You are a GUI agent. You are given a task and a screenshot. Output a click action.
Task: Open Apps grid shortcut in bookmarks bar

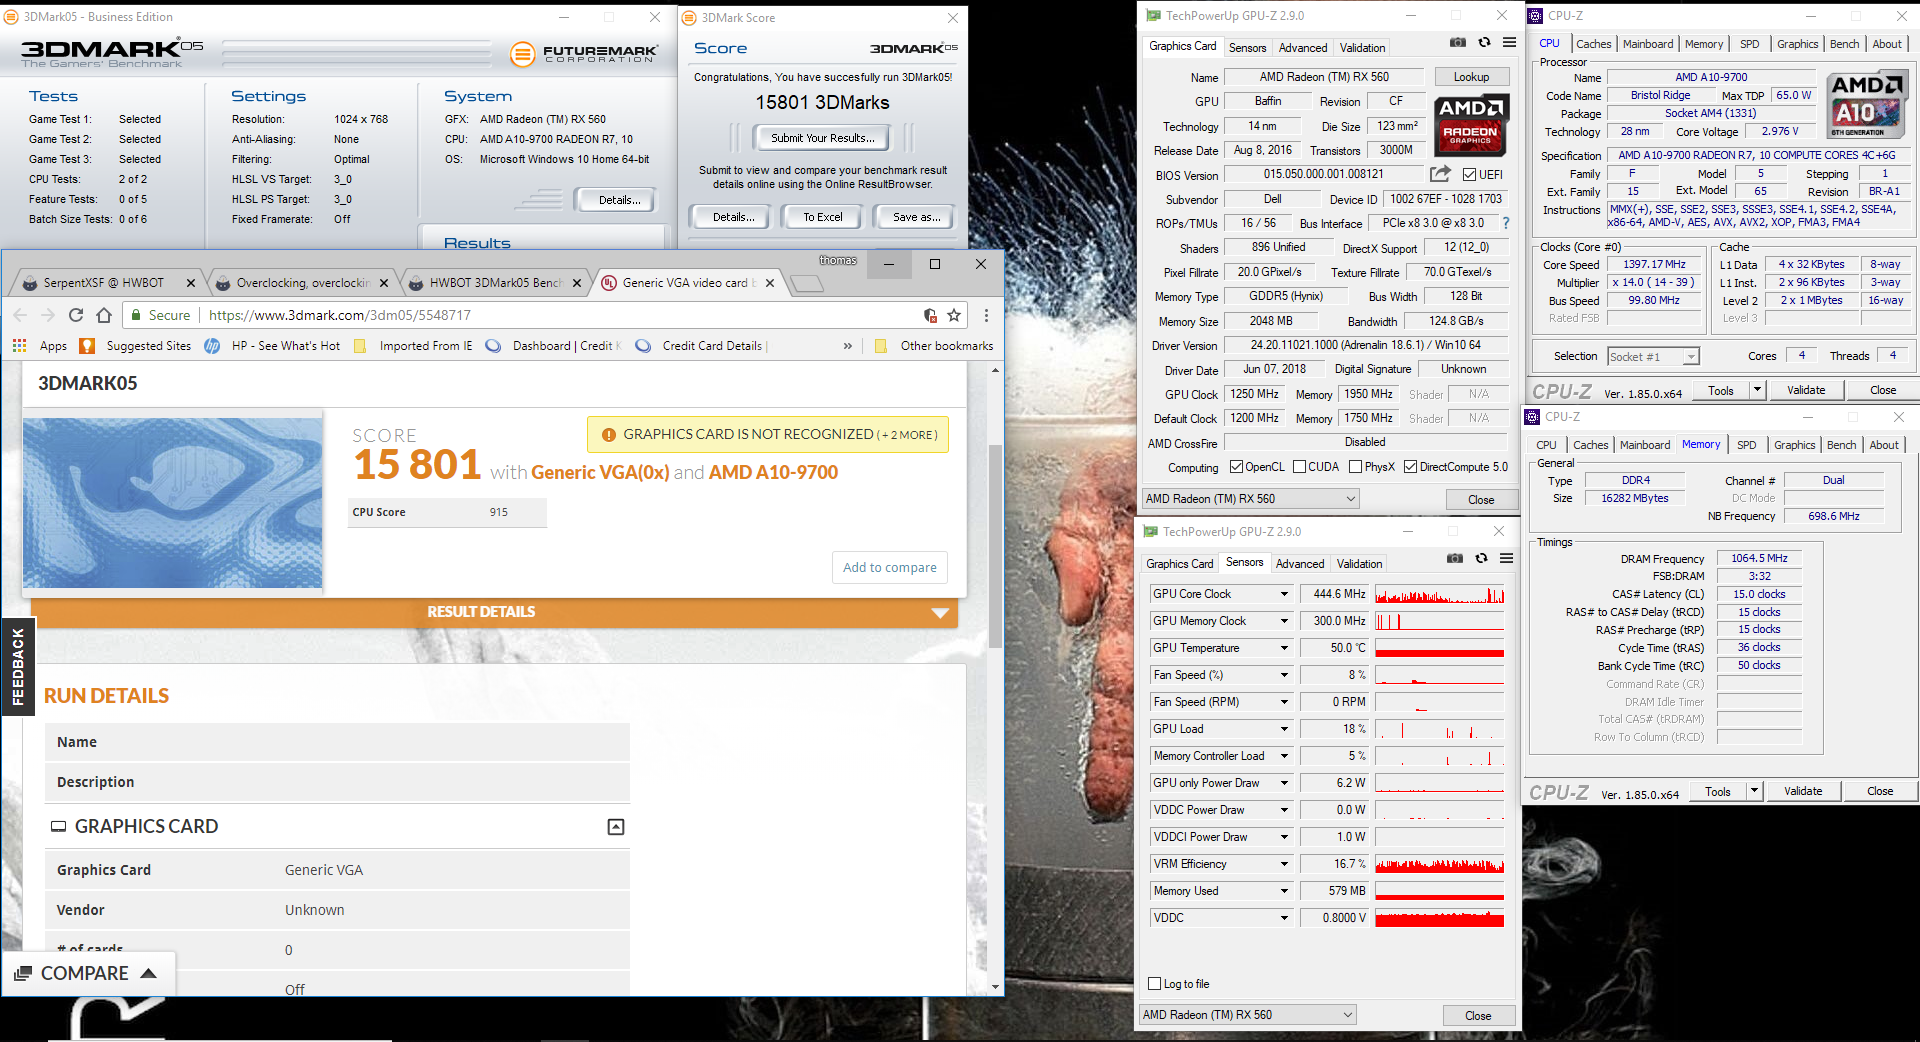click(19, 345)
